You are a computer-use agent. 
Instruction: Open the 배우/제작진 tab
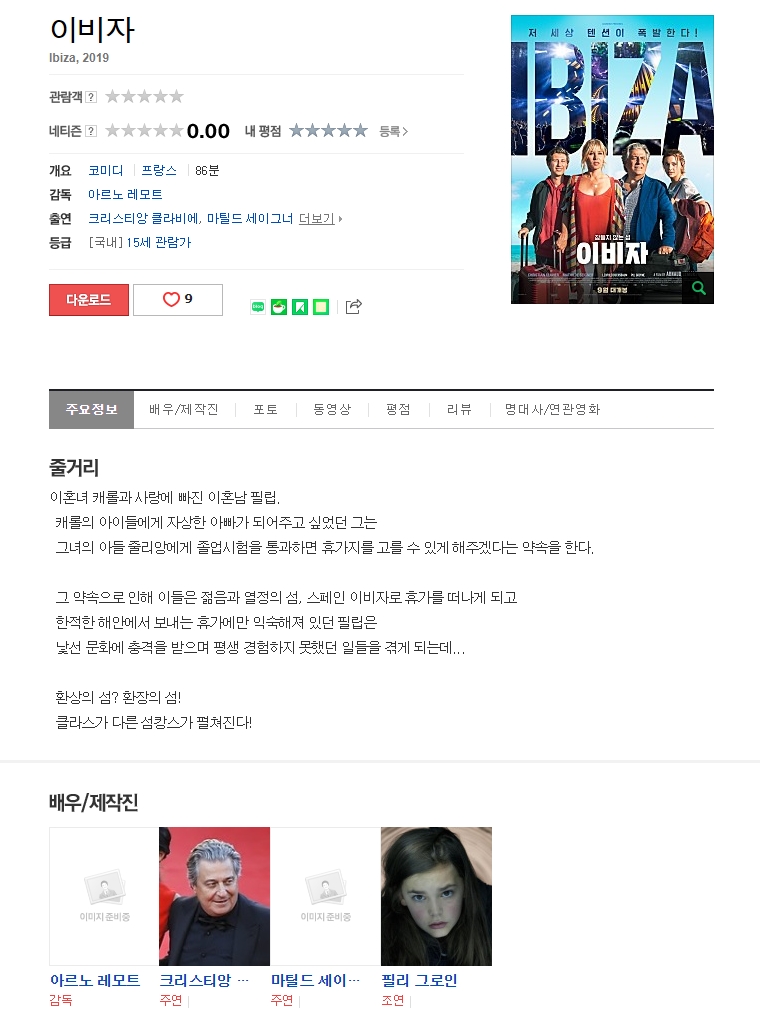(x=183, y=409)
